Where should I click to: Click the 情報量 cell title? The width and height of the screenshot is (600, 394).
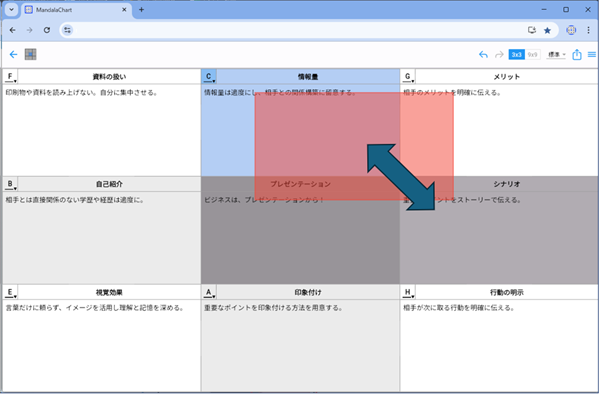pyautogui.click(x=308, y=77)
